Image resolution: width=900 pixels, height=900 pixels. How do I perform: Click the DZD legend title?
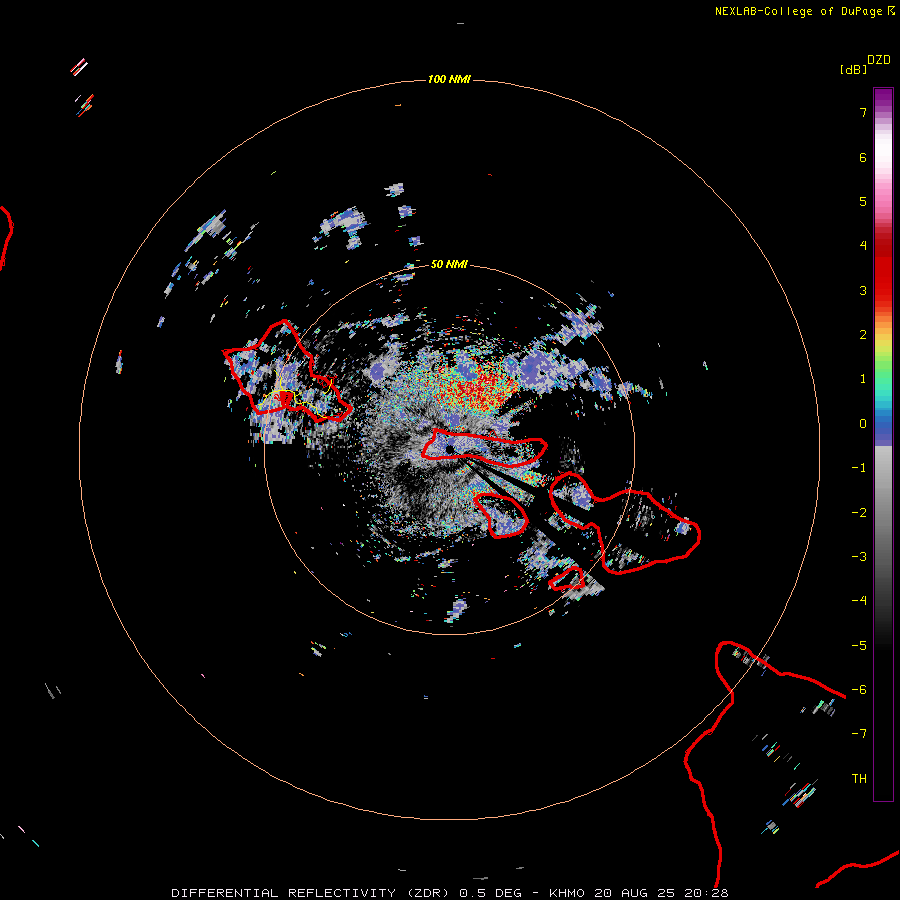[x=879, y=60]
